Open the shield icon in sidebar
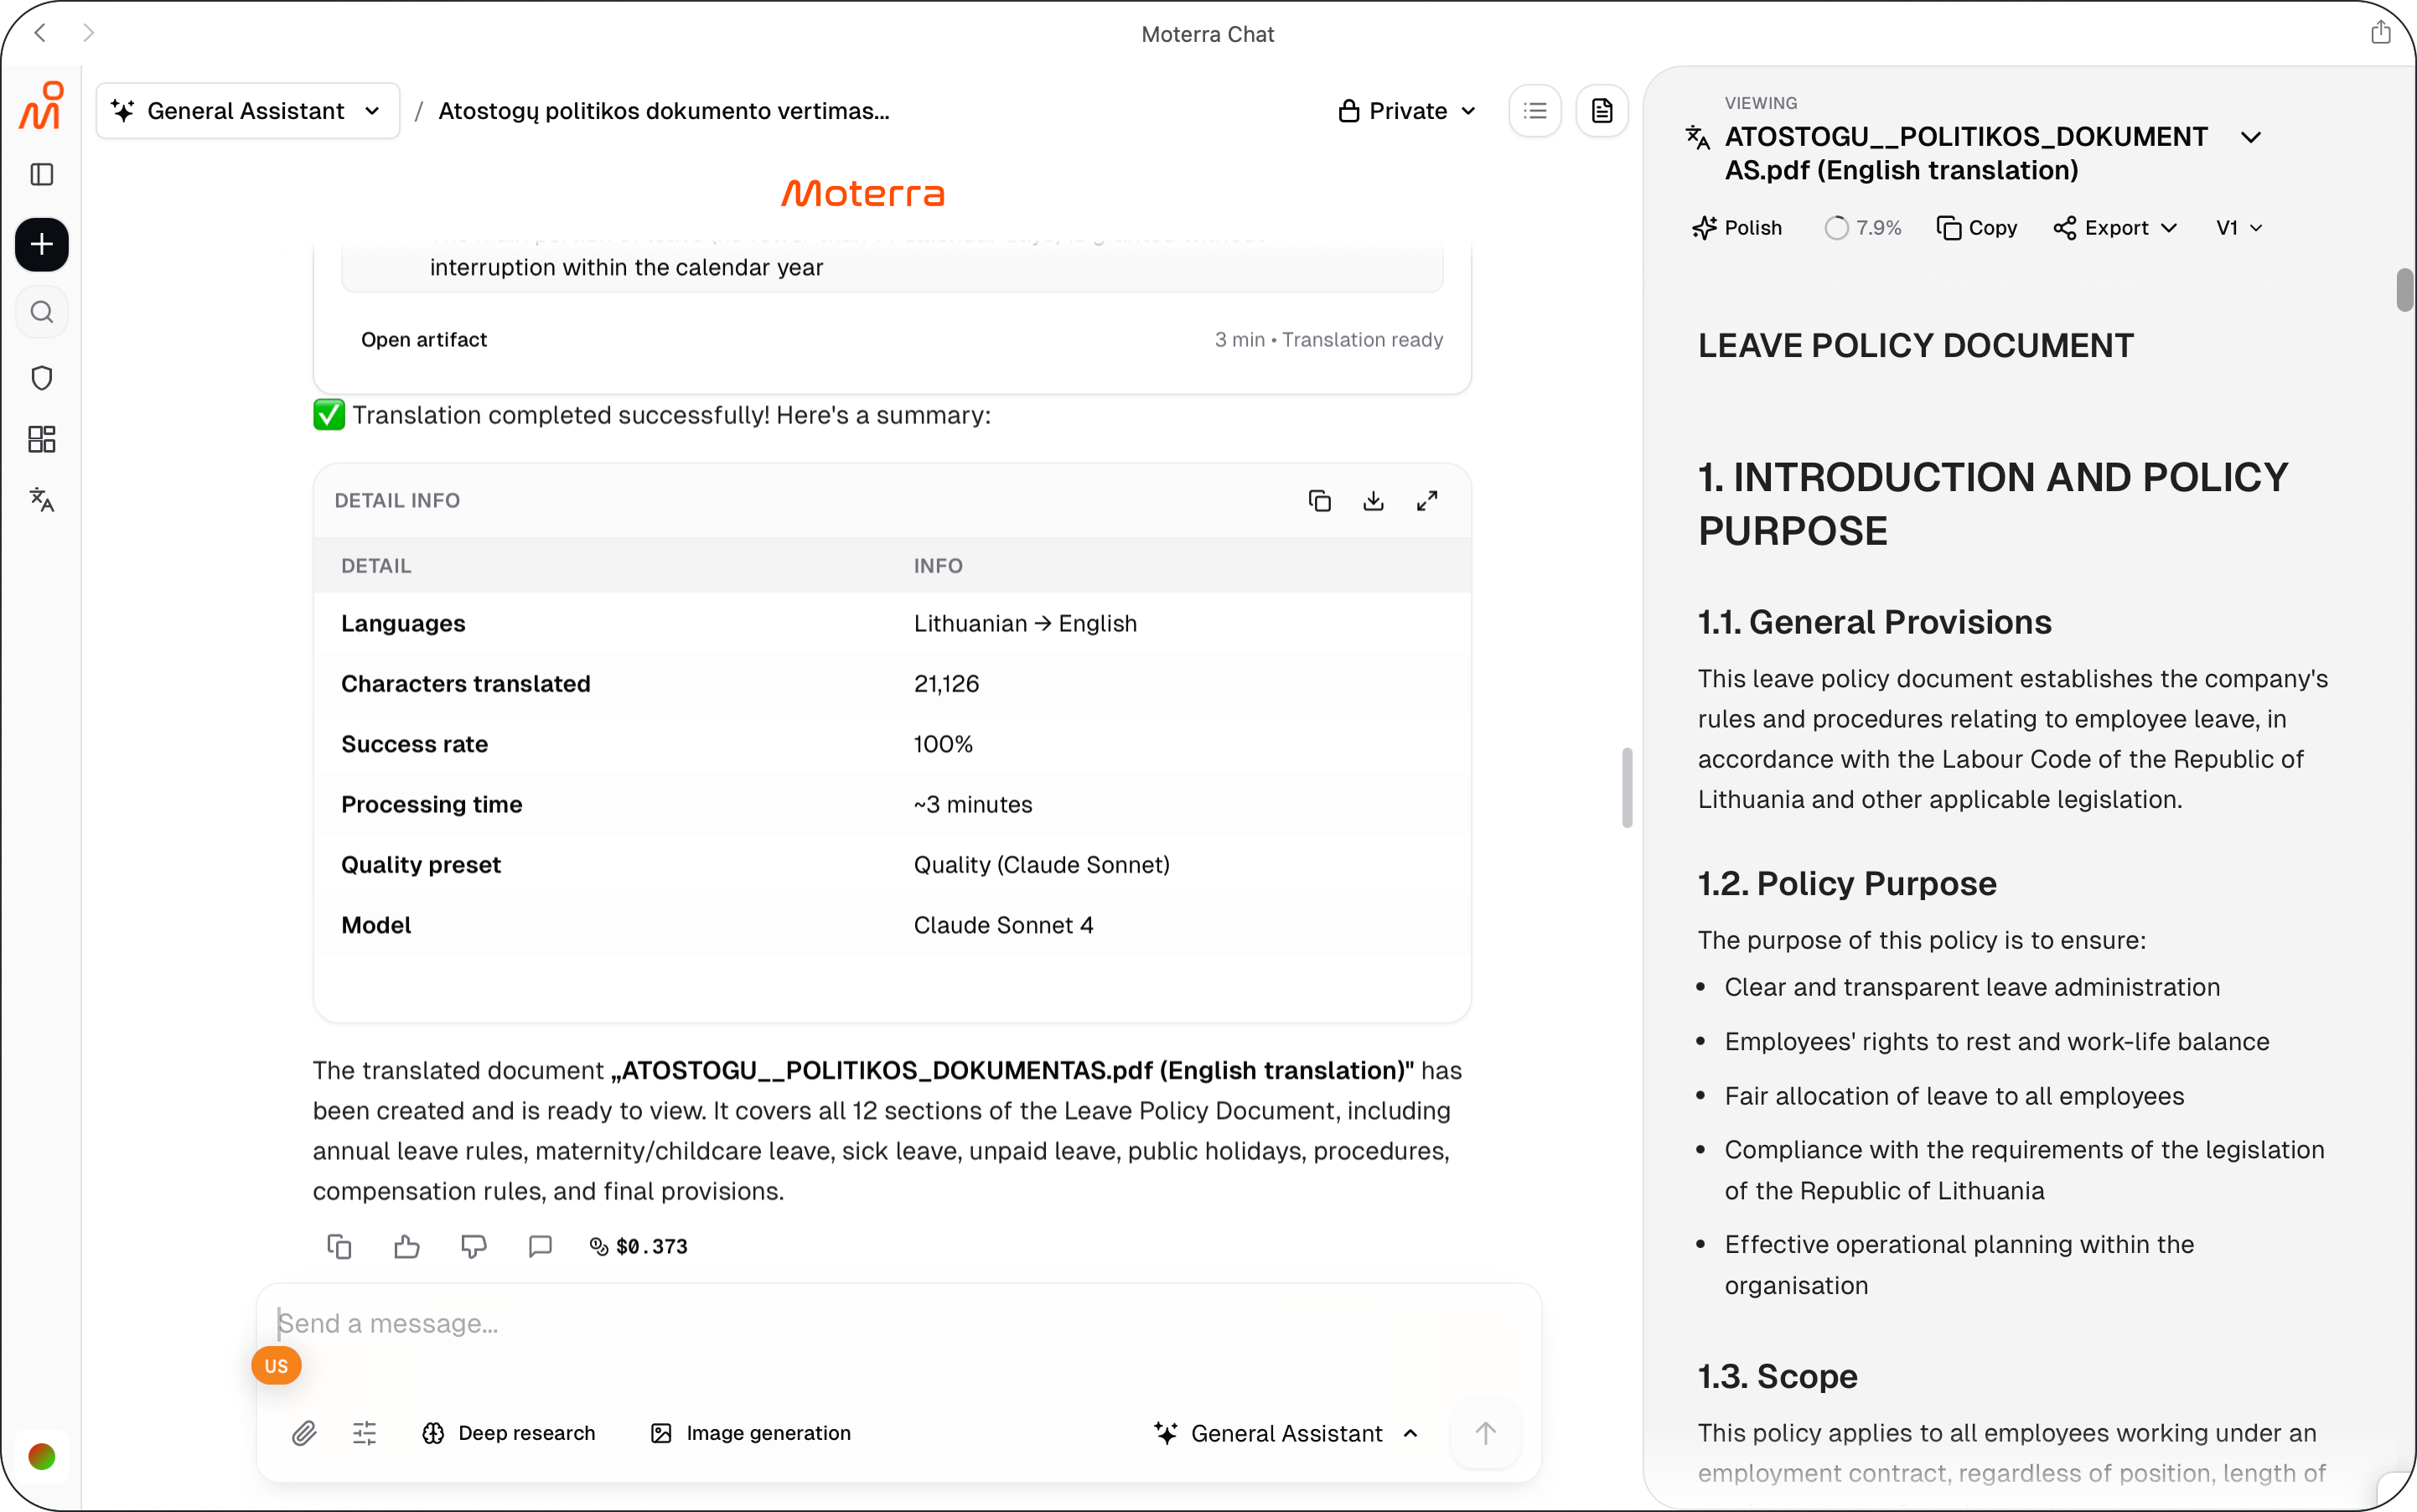Viewport: 2417px width, 1512px height. [x=42, y=378]
